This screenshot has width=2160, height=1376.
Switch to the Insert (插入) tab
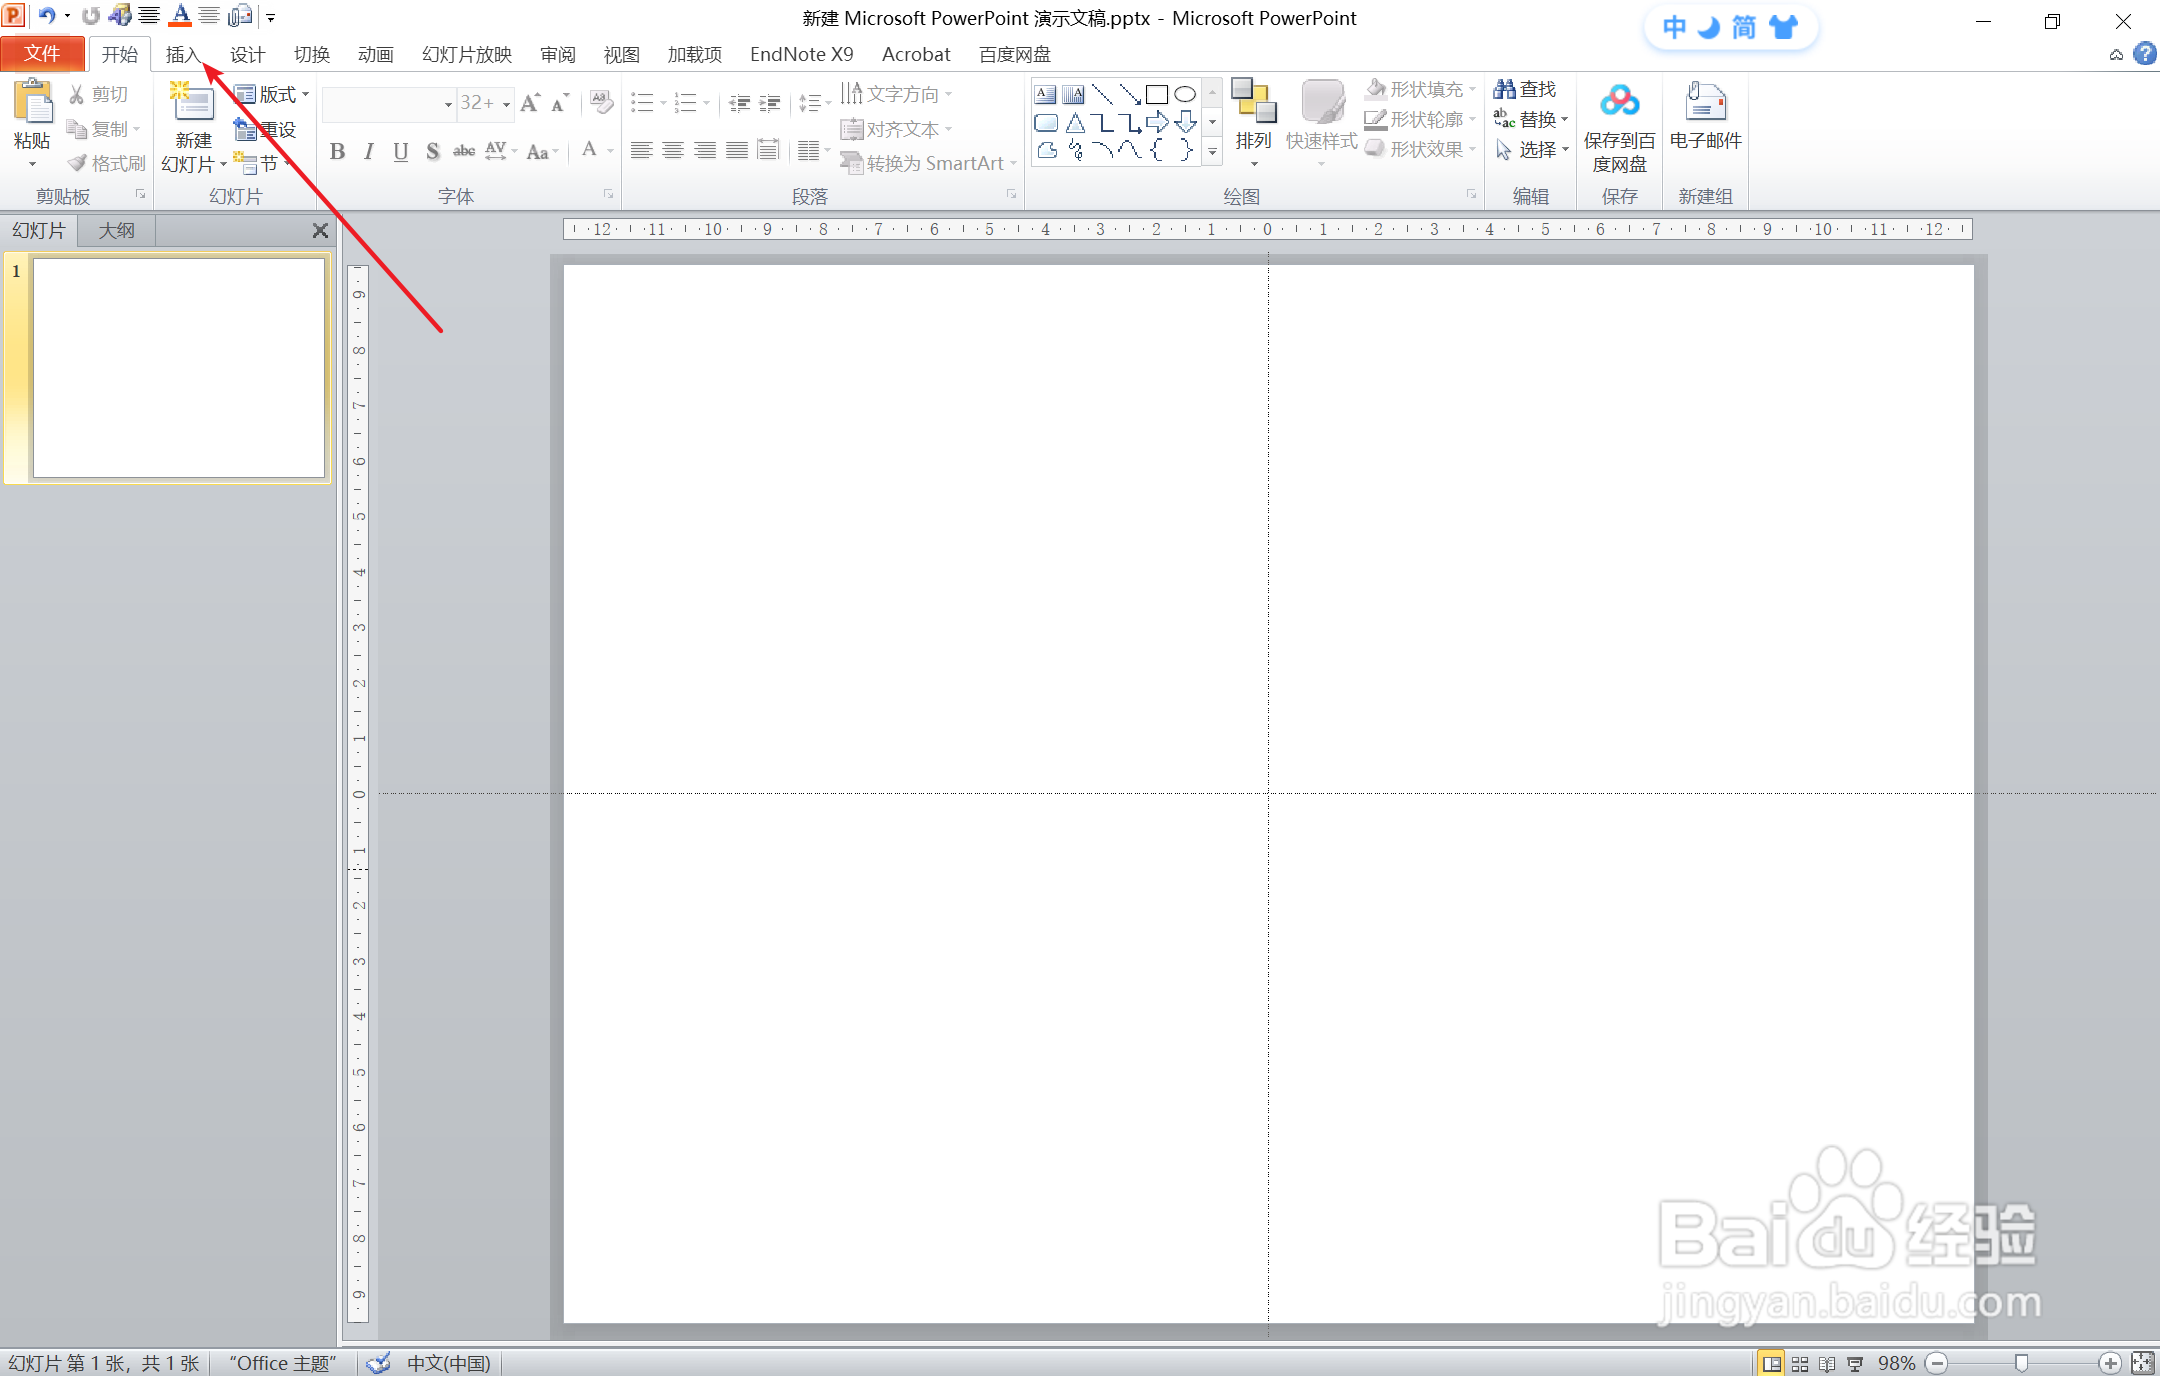tap(183, 54)
